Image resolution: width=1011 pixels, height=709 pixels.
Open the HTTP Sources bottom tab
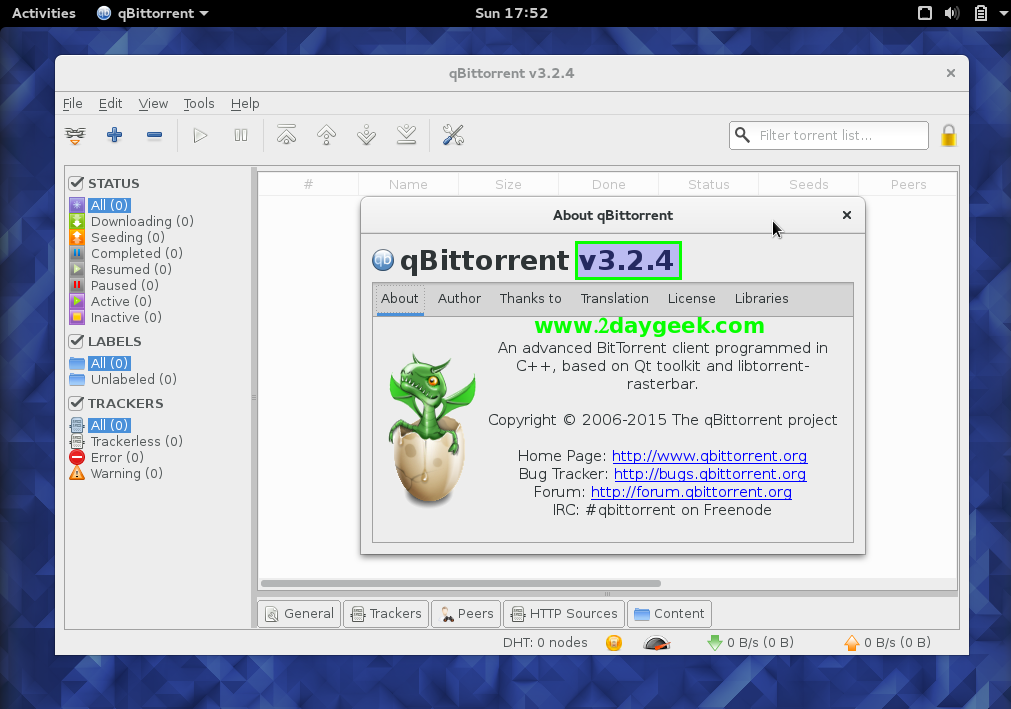(564, 614)
